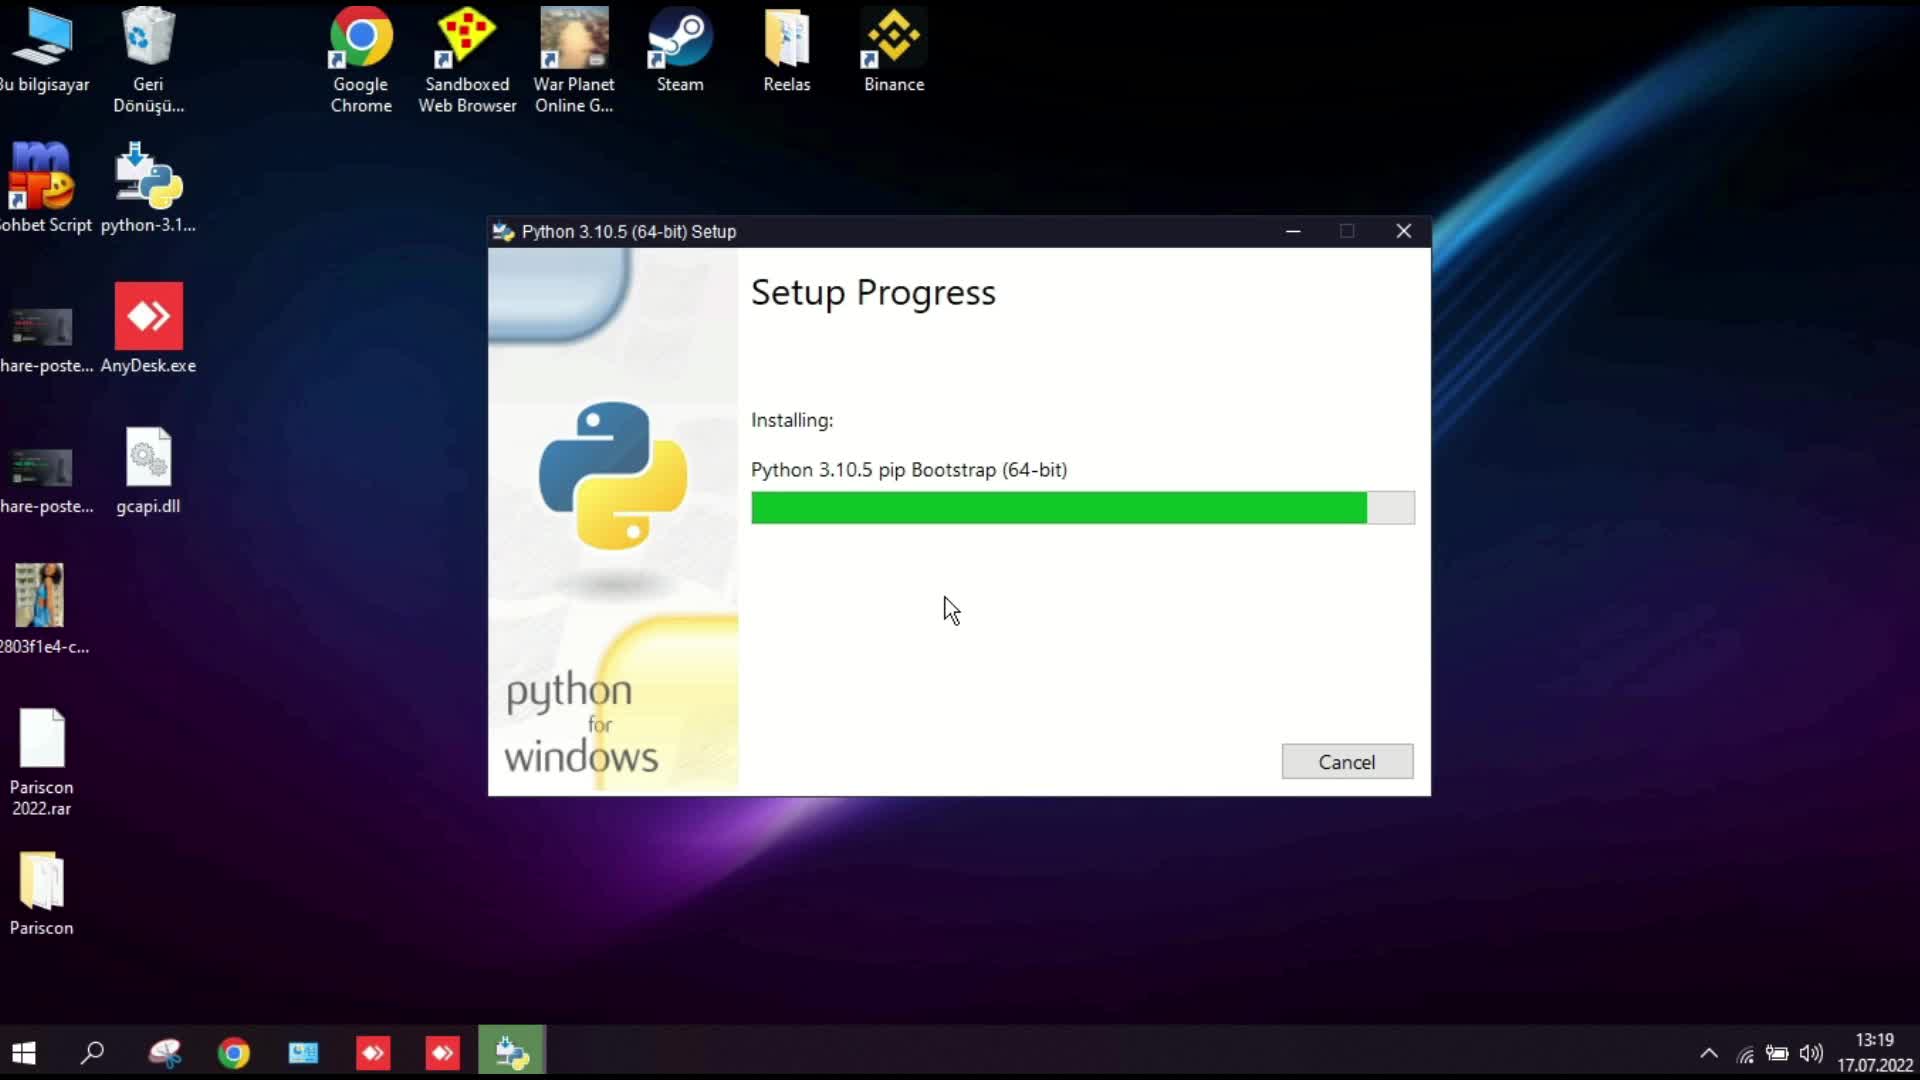Click the taskbar search magnifier
The image size is (1920, 1080).
pos(93,1053)
